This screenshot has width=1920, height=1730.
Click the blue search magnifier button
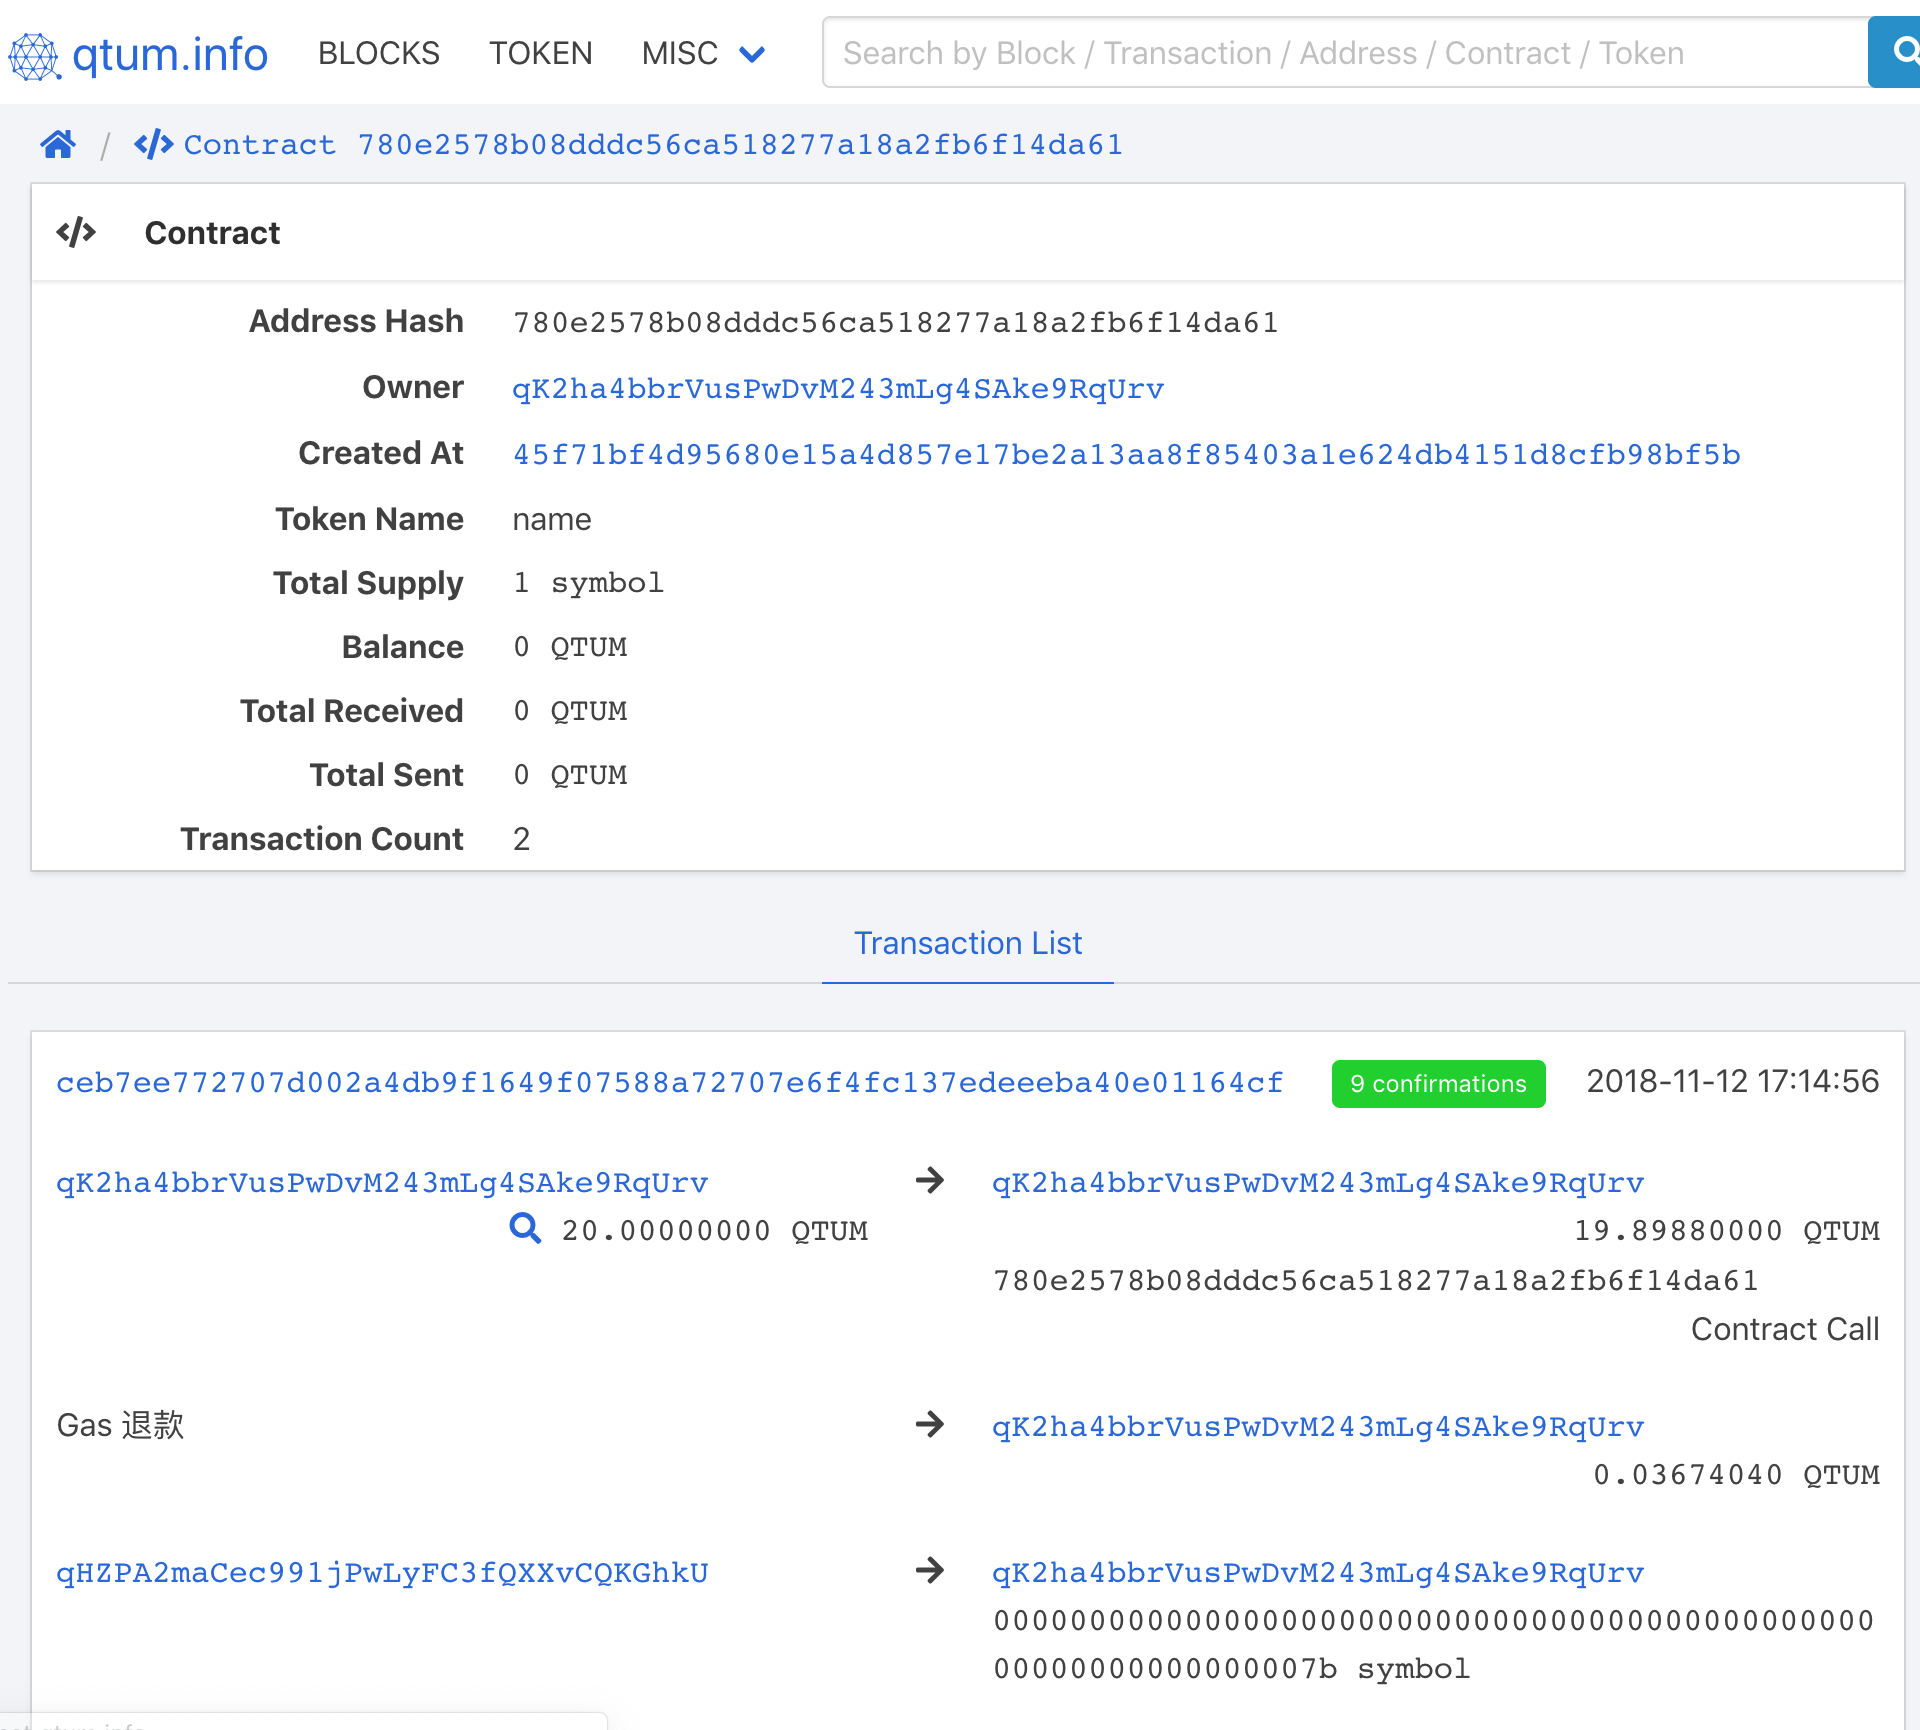click(1897, 52)
